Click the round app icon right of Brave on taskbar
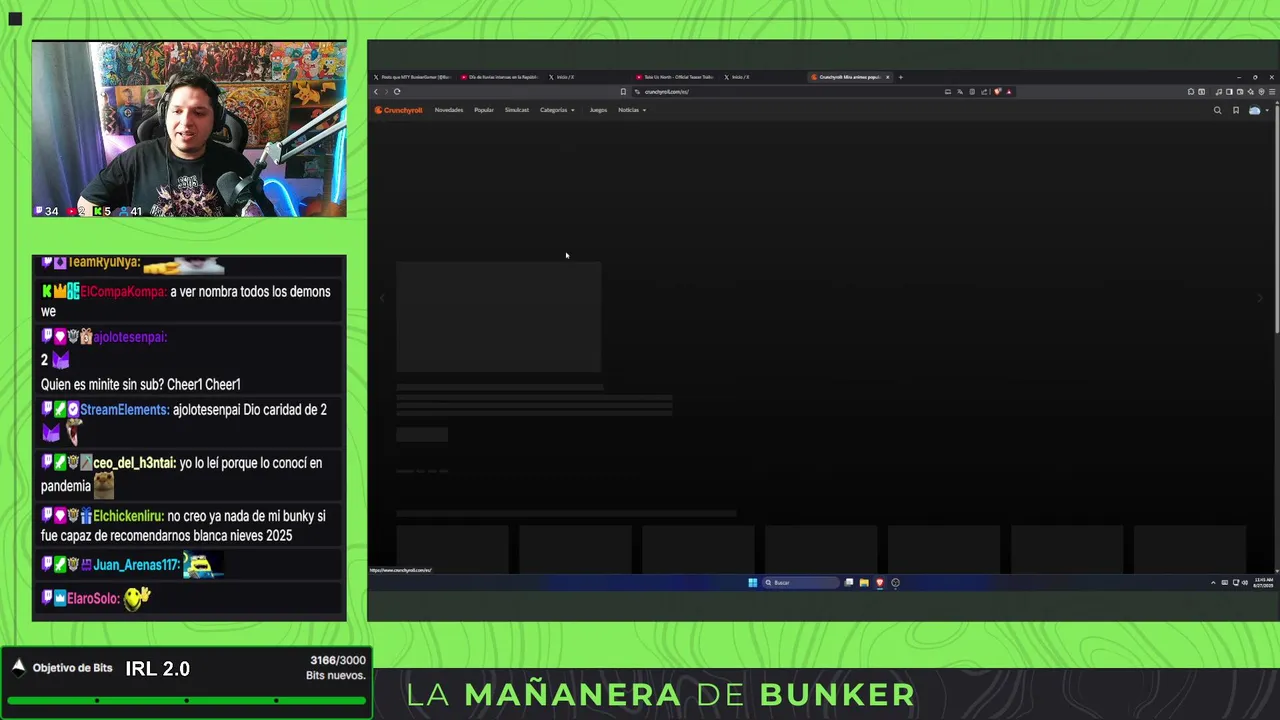1280x720 pixels. click(x=895, y=583)
